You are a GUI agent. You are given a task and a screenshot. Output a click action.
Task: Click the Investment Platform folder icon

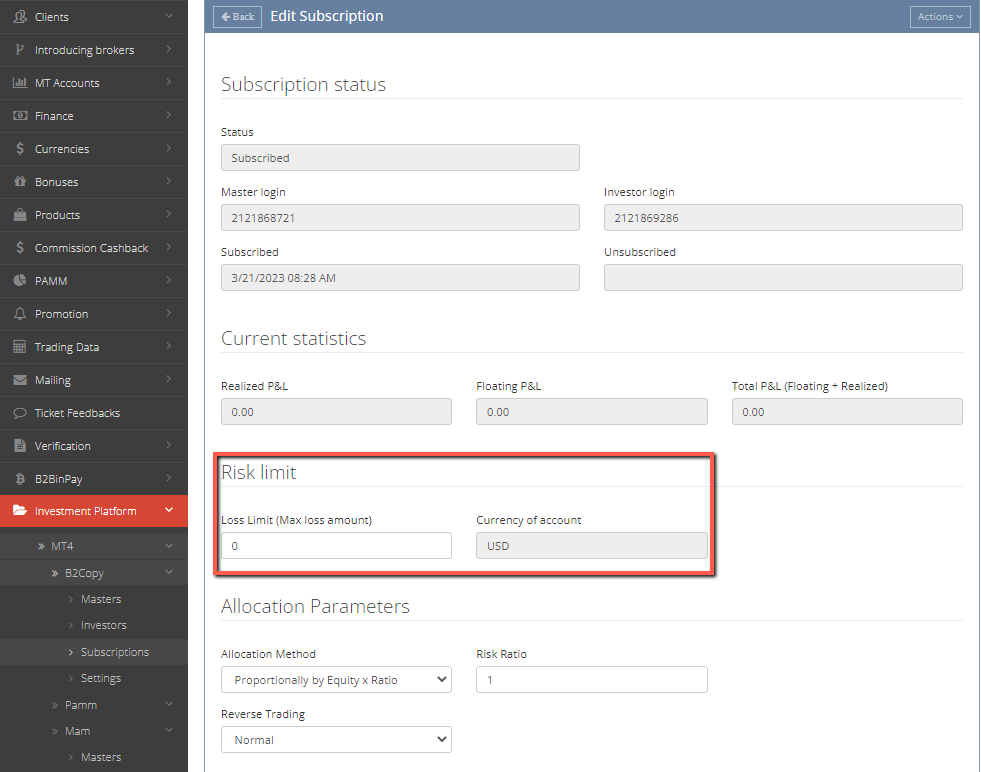pyautogui.click(x=20, y=510)
